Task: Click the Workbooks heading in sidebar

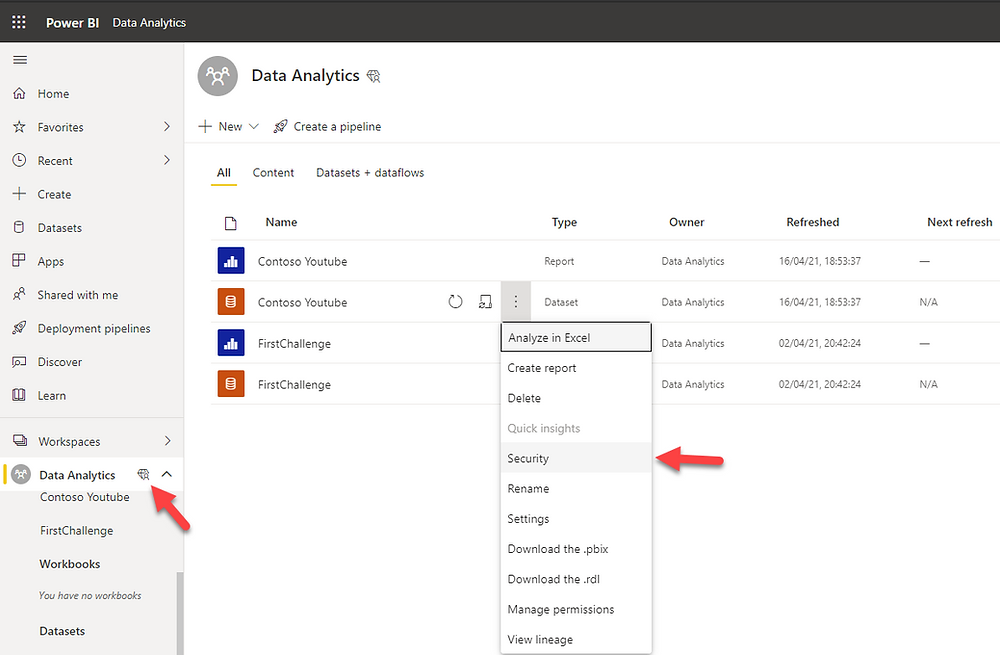Action: click(x=70, y=564)
